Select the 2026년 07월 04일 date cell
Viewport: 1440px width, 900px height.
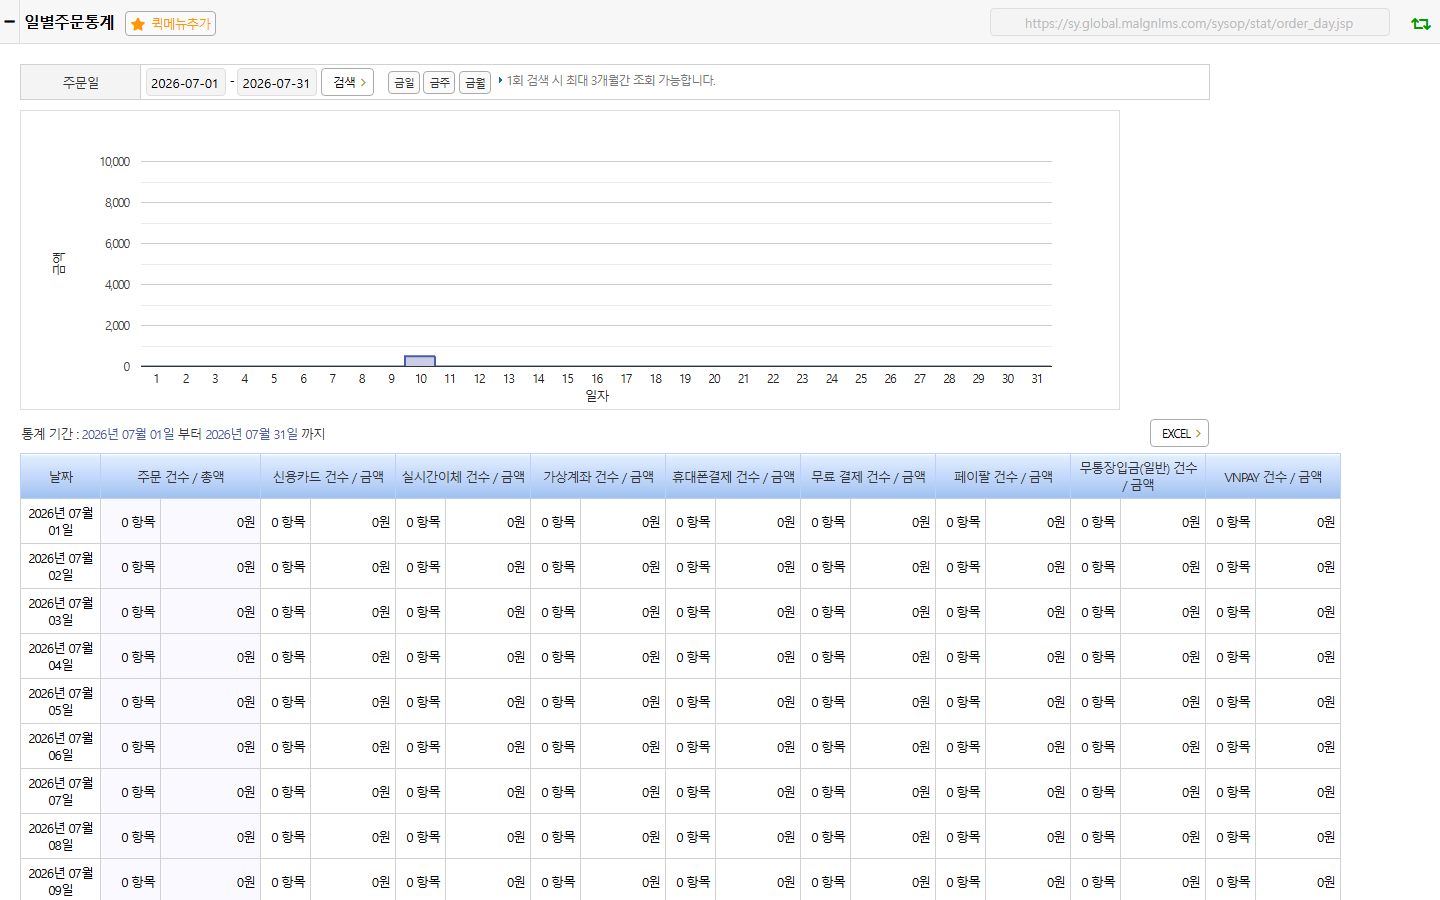click(x=61, y=656)
